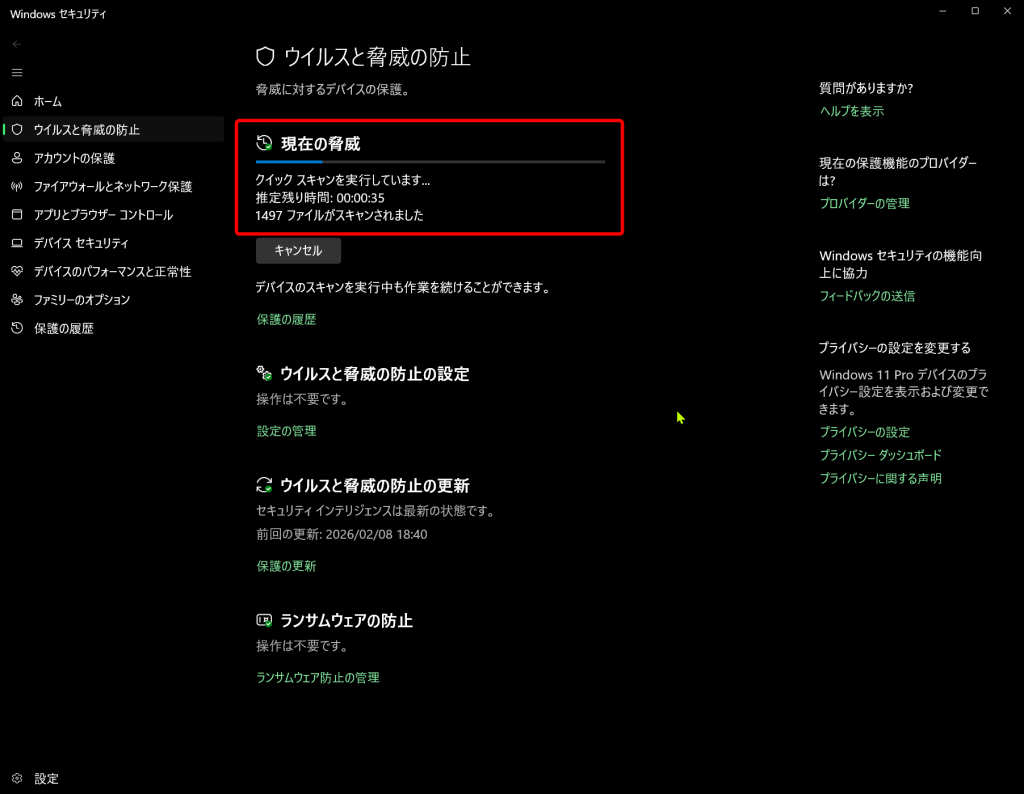Go back using the back arrow
Viewport: 1024px width, 794px height.
16,44
